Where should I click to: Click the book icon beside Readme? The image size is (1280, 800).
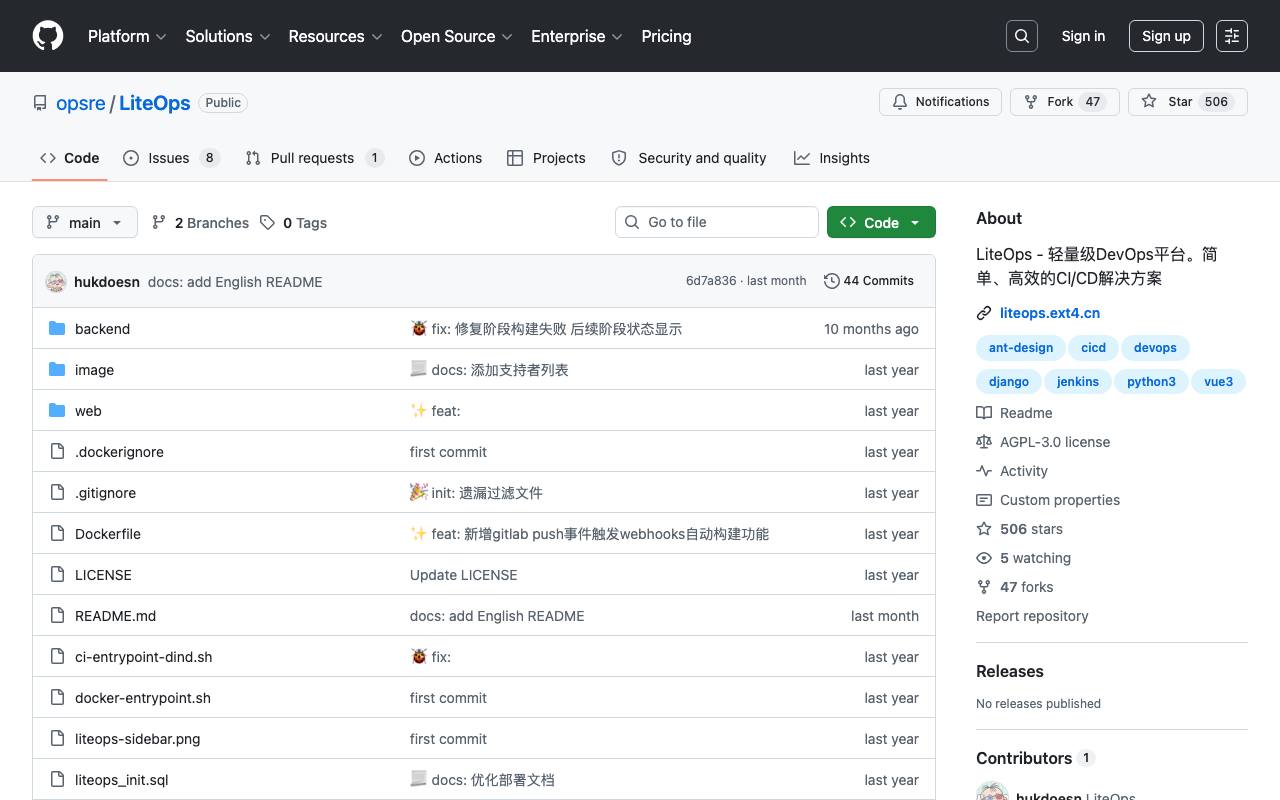point(984,413)
